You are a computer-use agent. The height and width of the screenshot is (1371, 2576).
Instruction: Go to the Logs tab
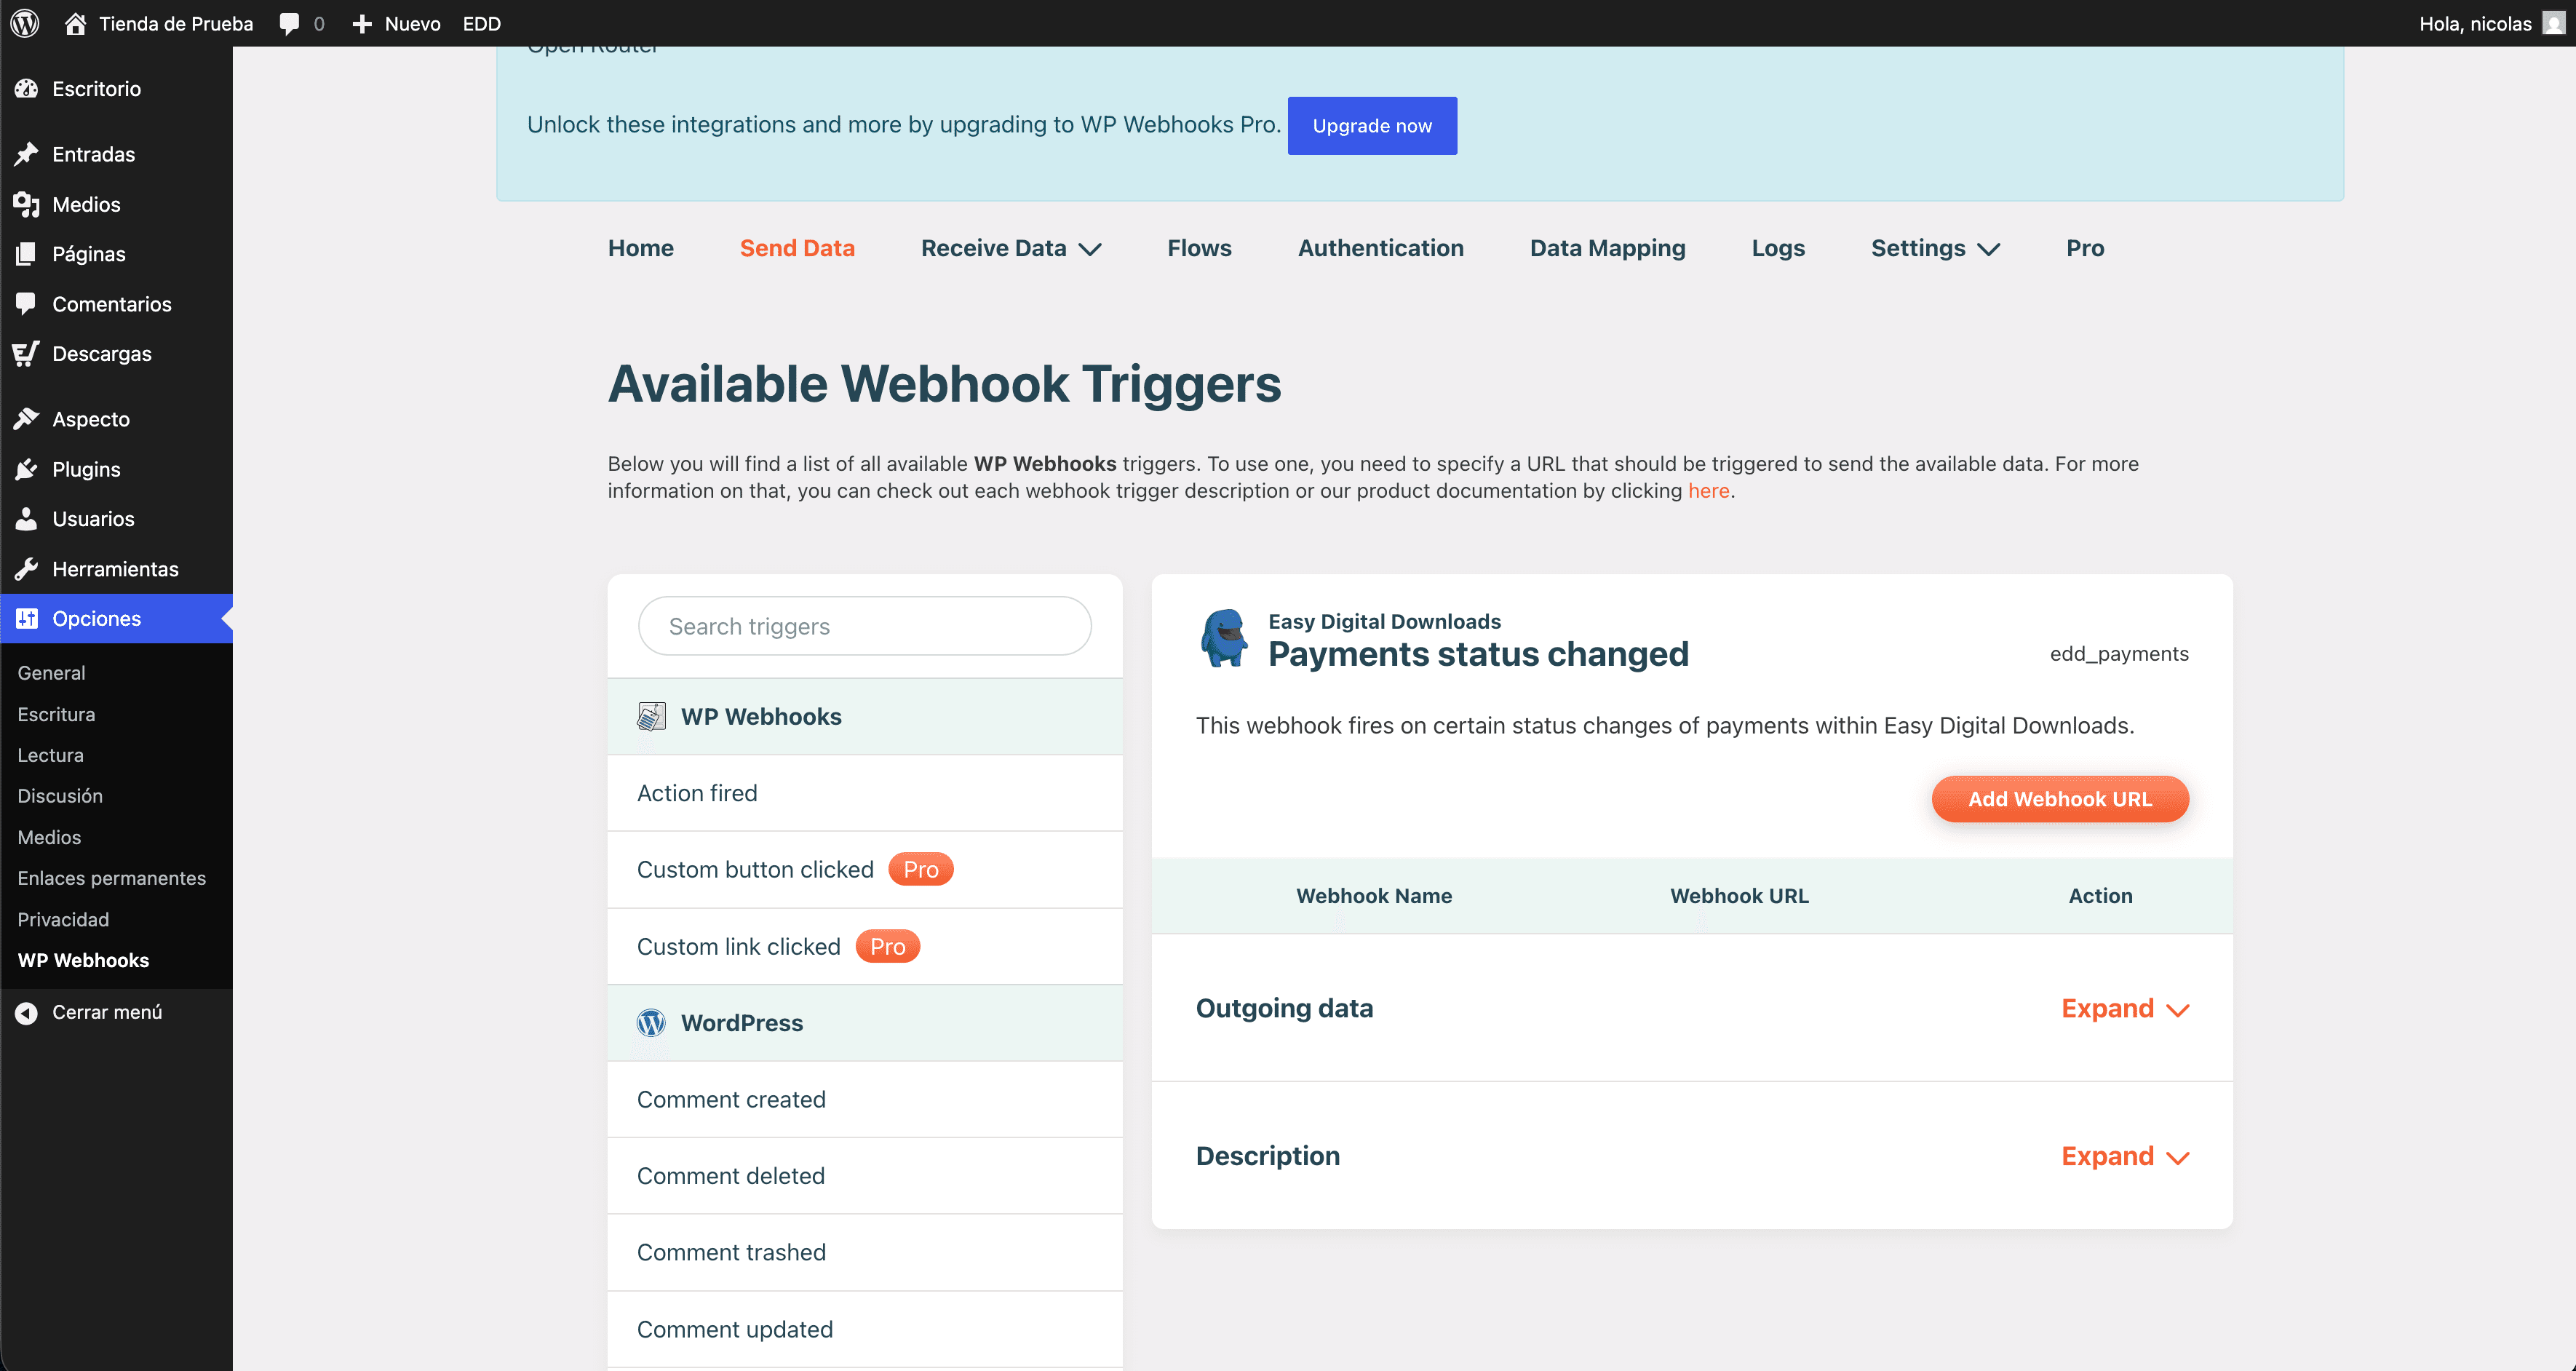(x=1777, y=248)
